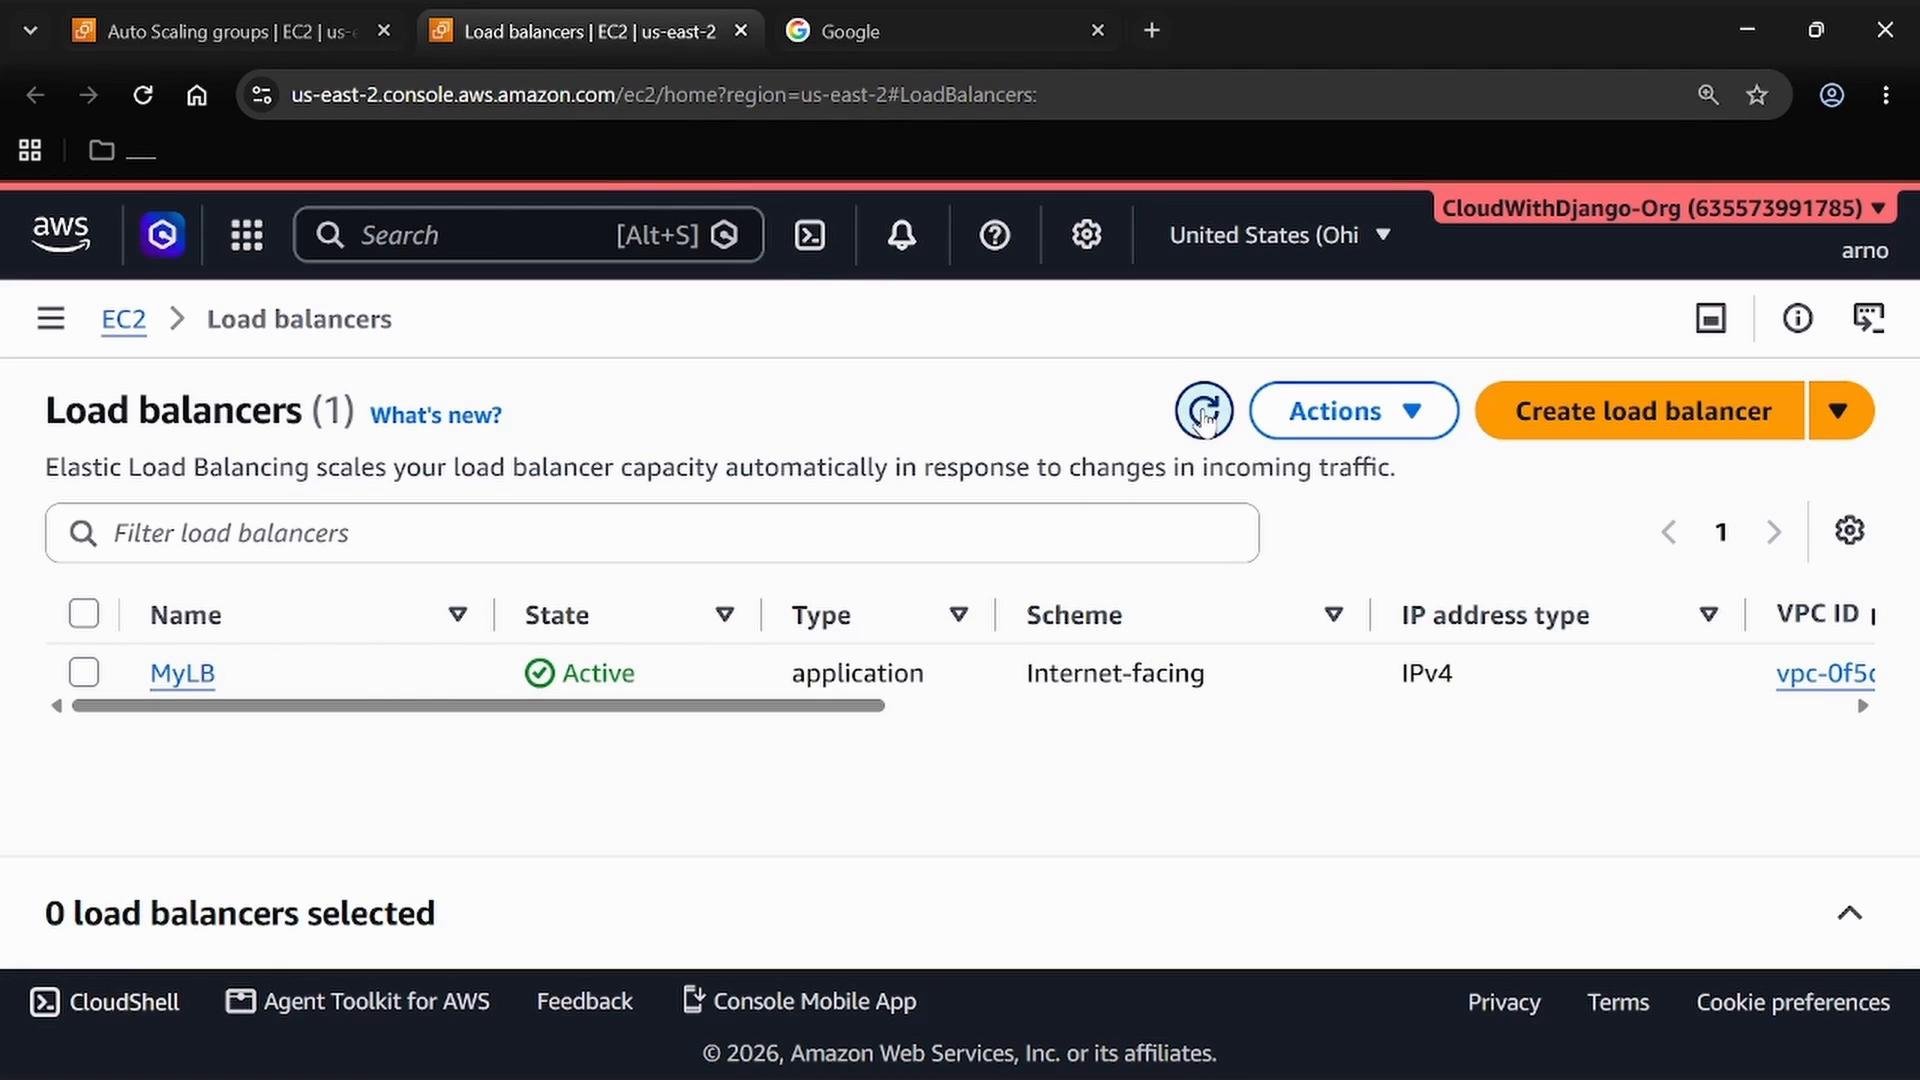Bookmark this page with the star icon

[1757, 95]
